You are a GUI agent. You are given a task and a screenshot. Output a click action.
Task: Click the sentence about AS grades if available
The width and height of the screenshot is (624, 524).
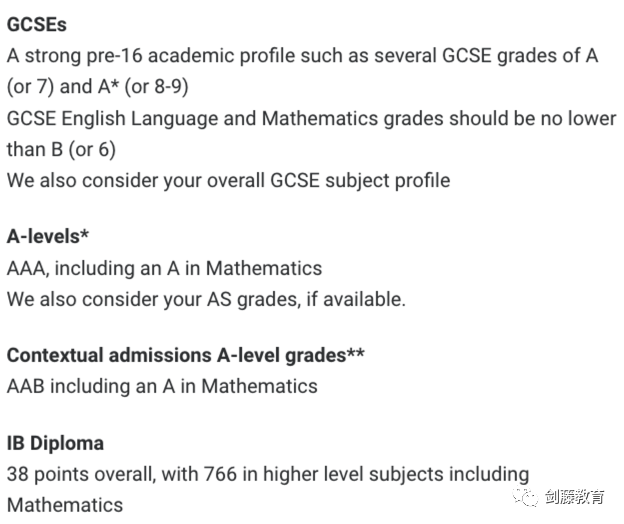pos(206,299)
